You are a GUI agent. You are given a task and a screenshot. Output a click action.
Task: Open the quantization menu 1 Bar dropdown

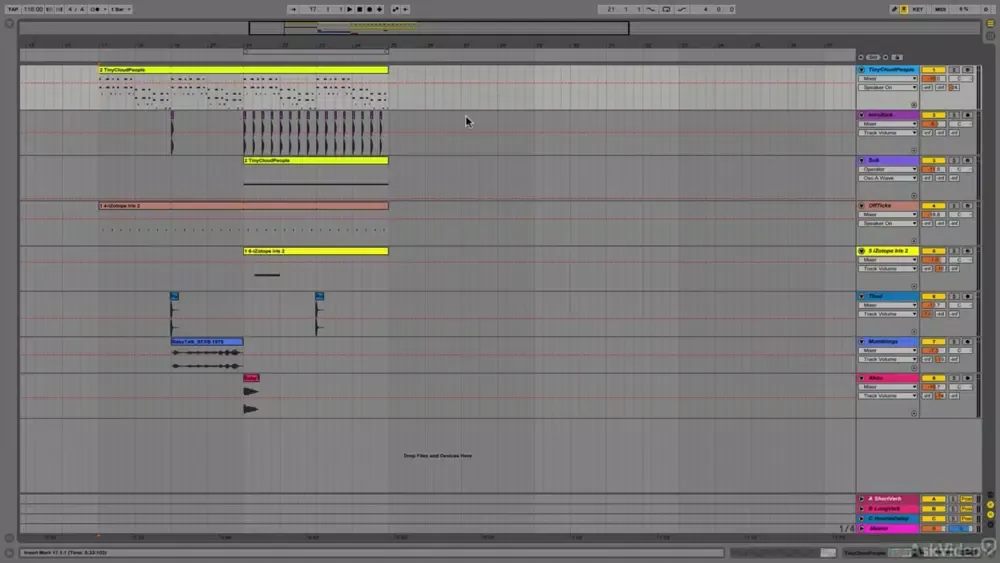[x=121, y=10]
